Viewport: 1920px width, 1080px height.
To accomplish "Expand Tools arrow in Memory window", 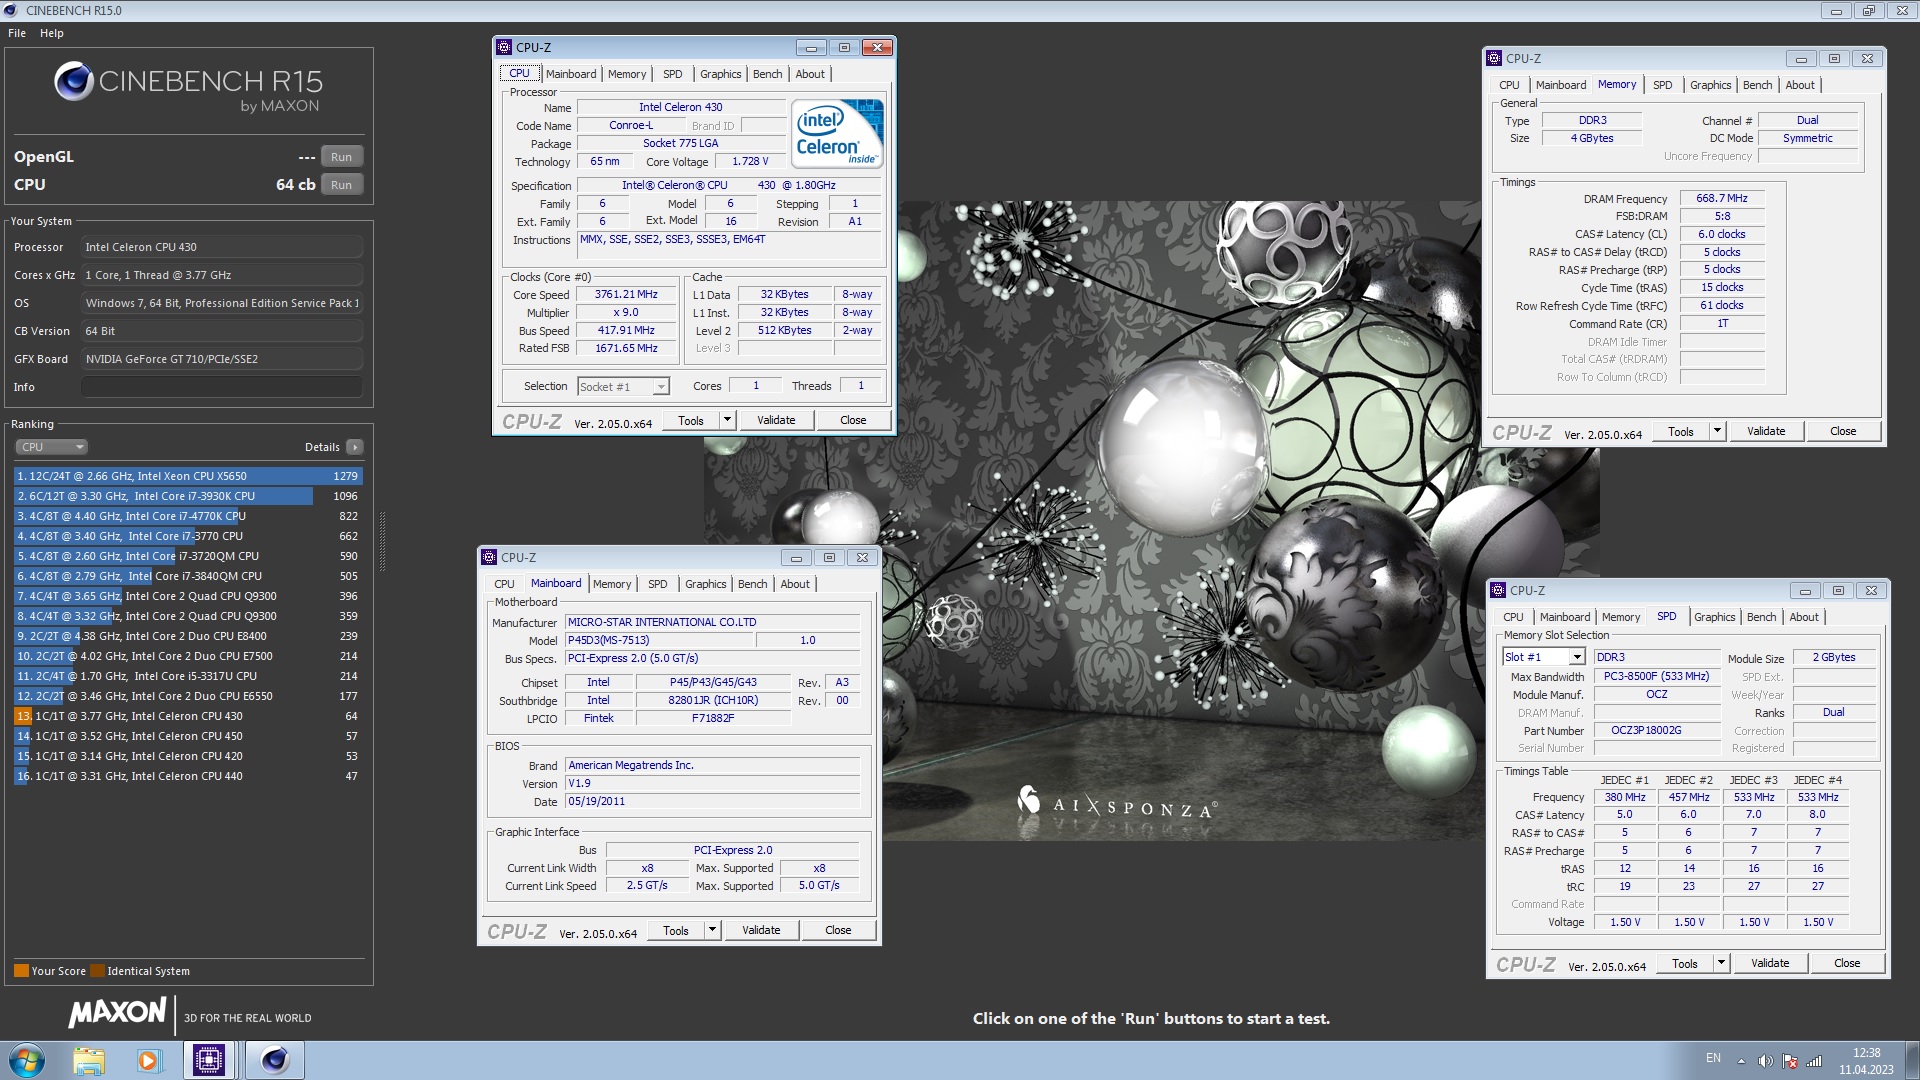I will click(x=1717, y=431).
